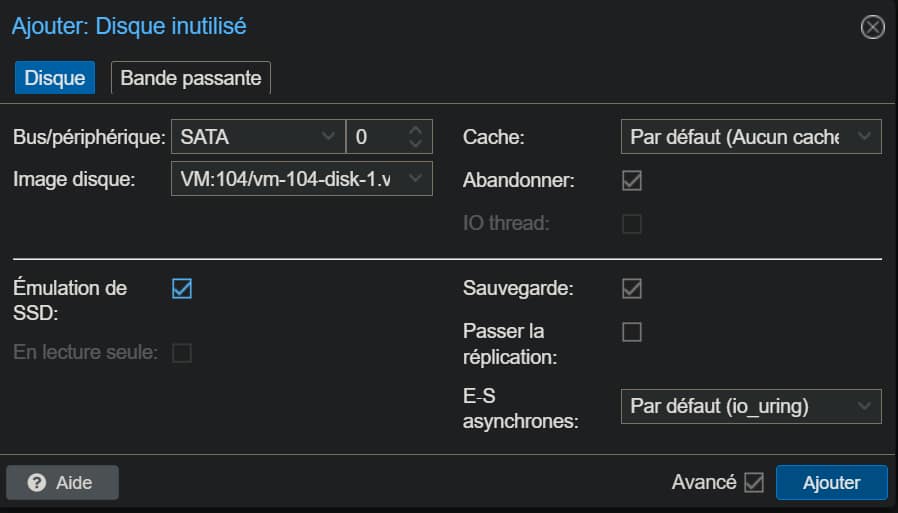Click the Ajouter button

coord(831,483)
